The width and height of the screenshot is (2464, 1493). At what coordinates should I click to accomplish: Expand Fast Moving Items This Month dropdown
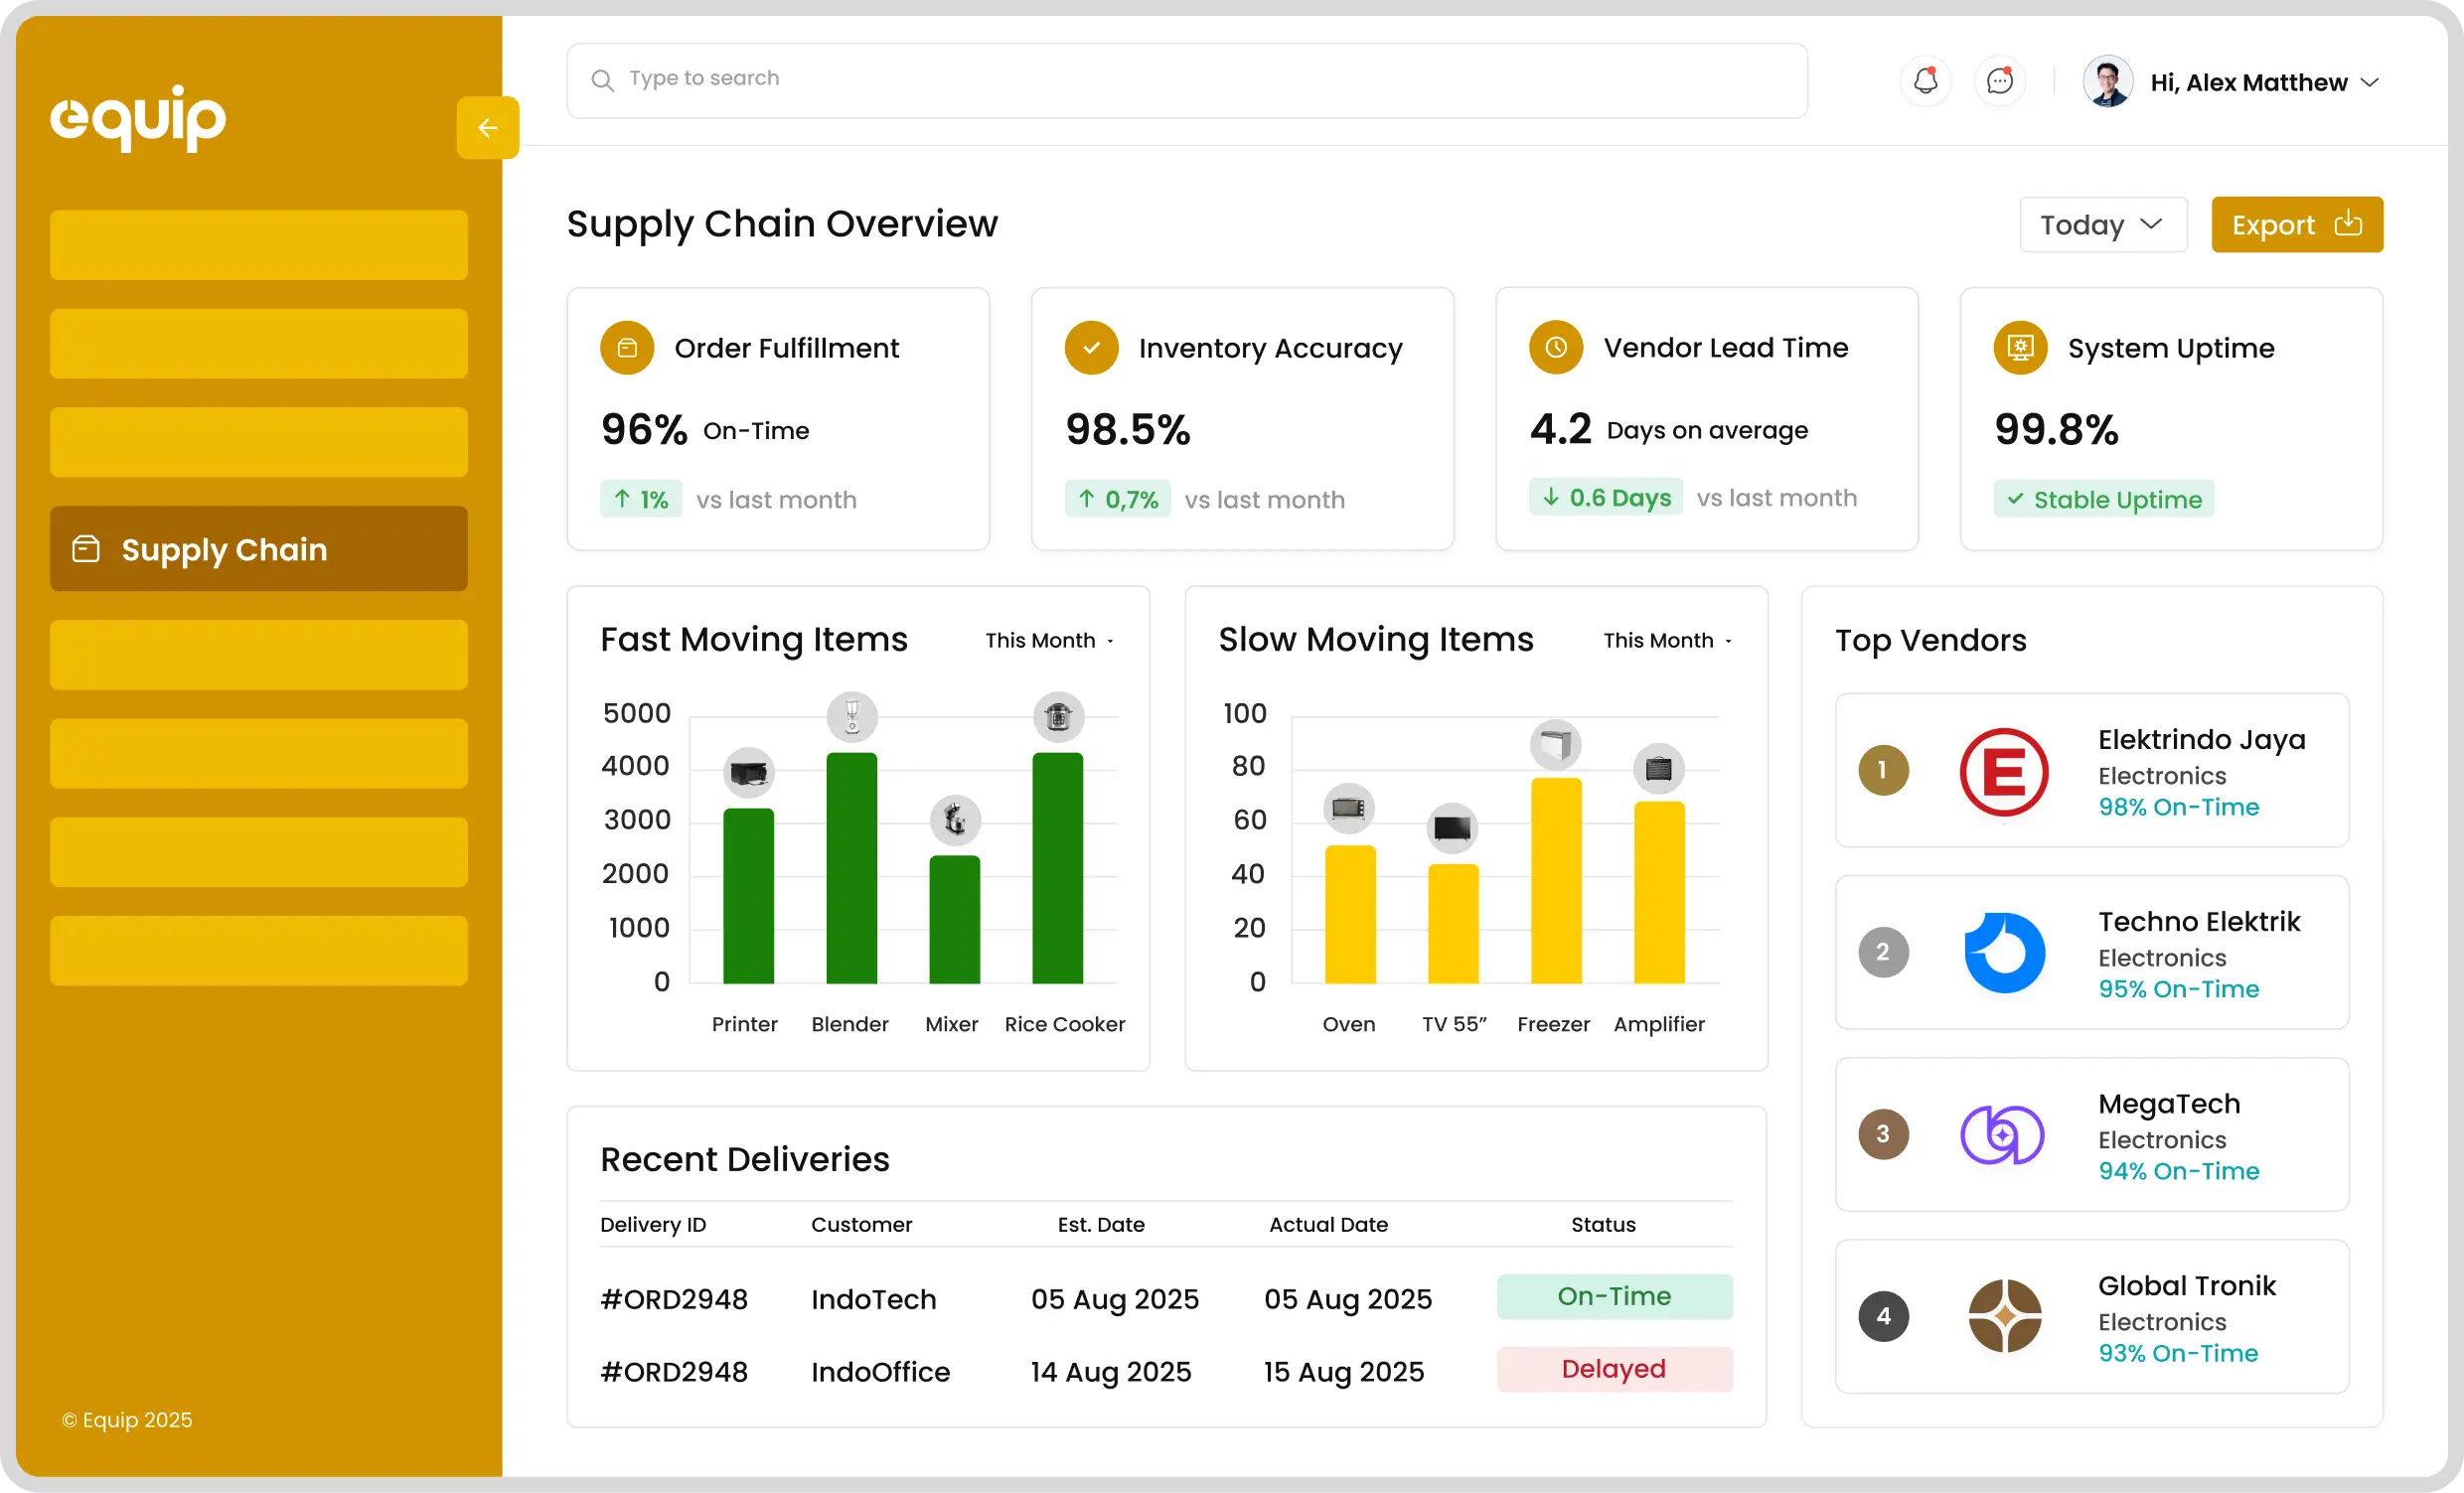(x=1049, y=641)
